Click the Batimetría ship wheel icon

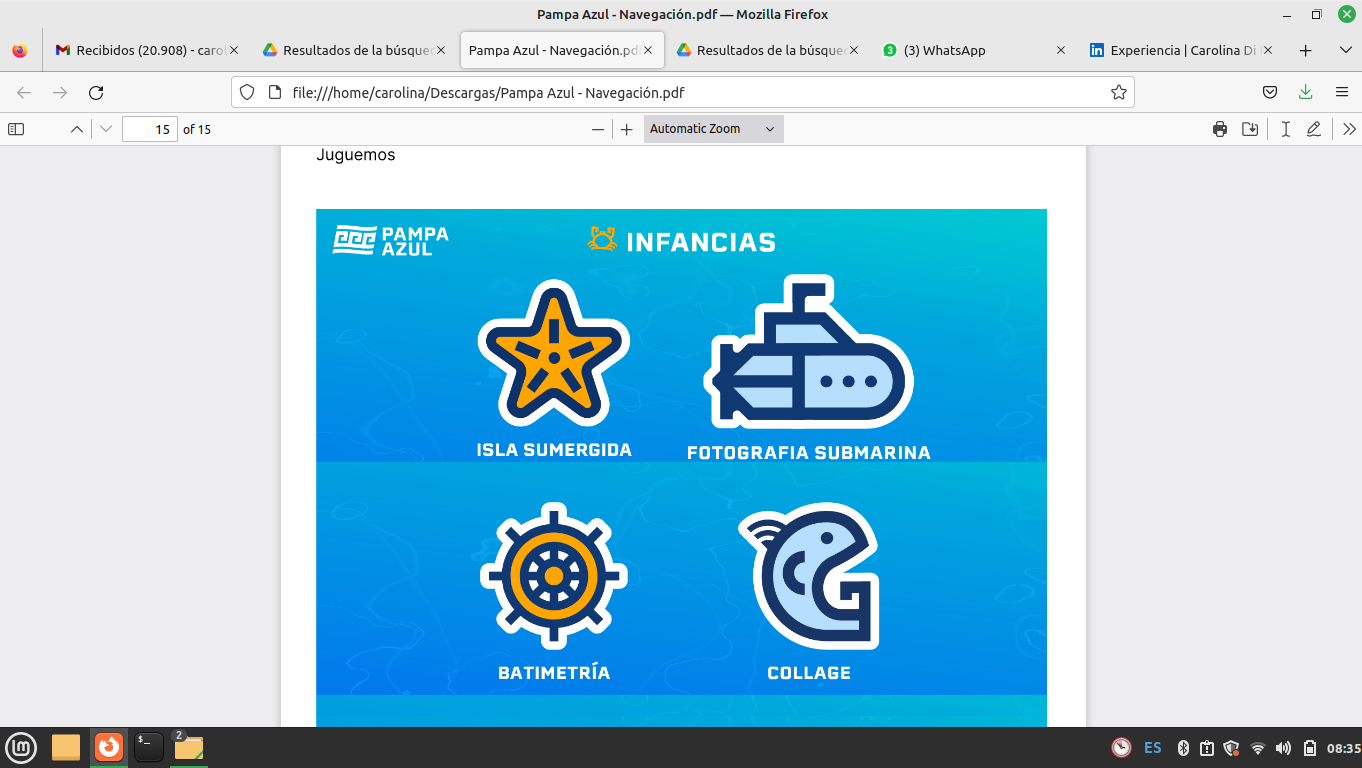click(x=553, y=578)
